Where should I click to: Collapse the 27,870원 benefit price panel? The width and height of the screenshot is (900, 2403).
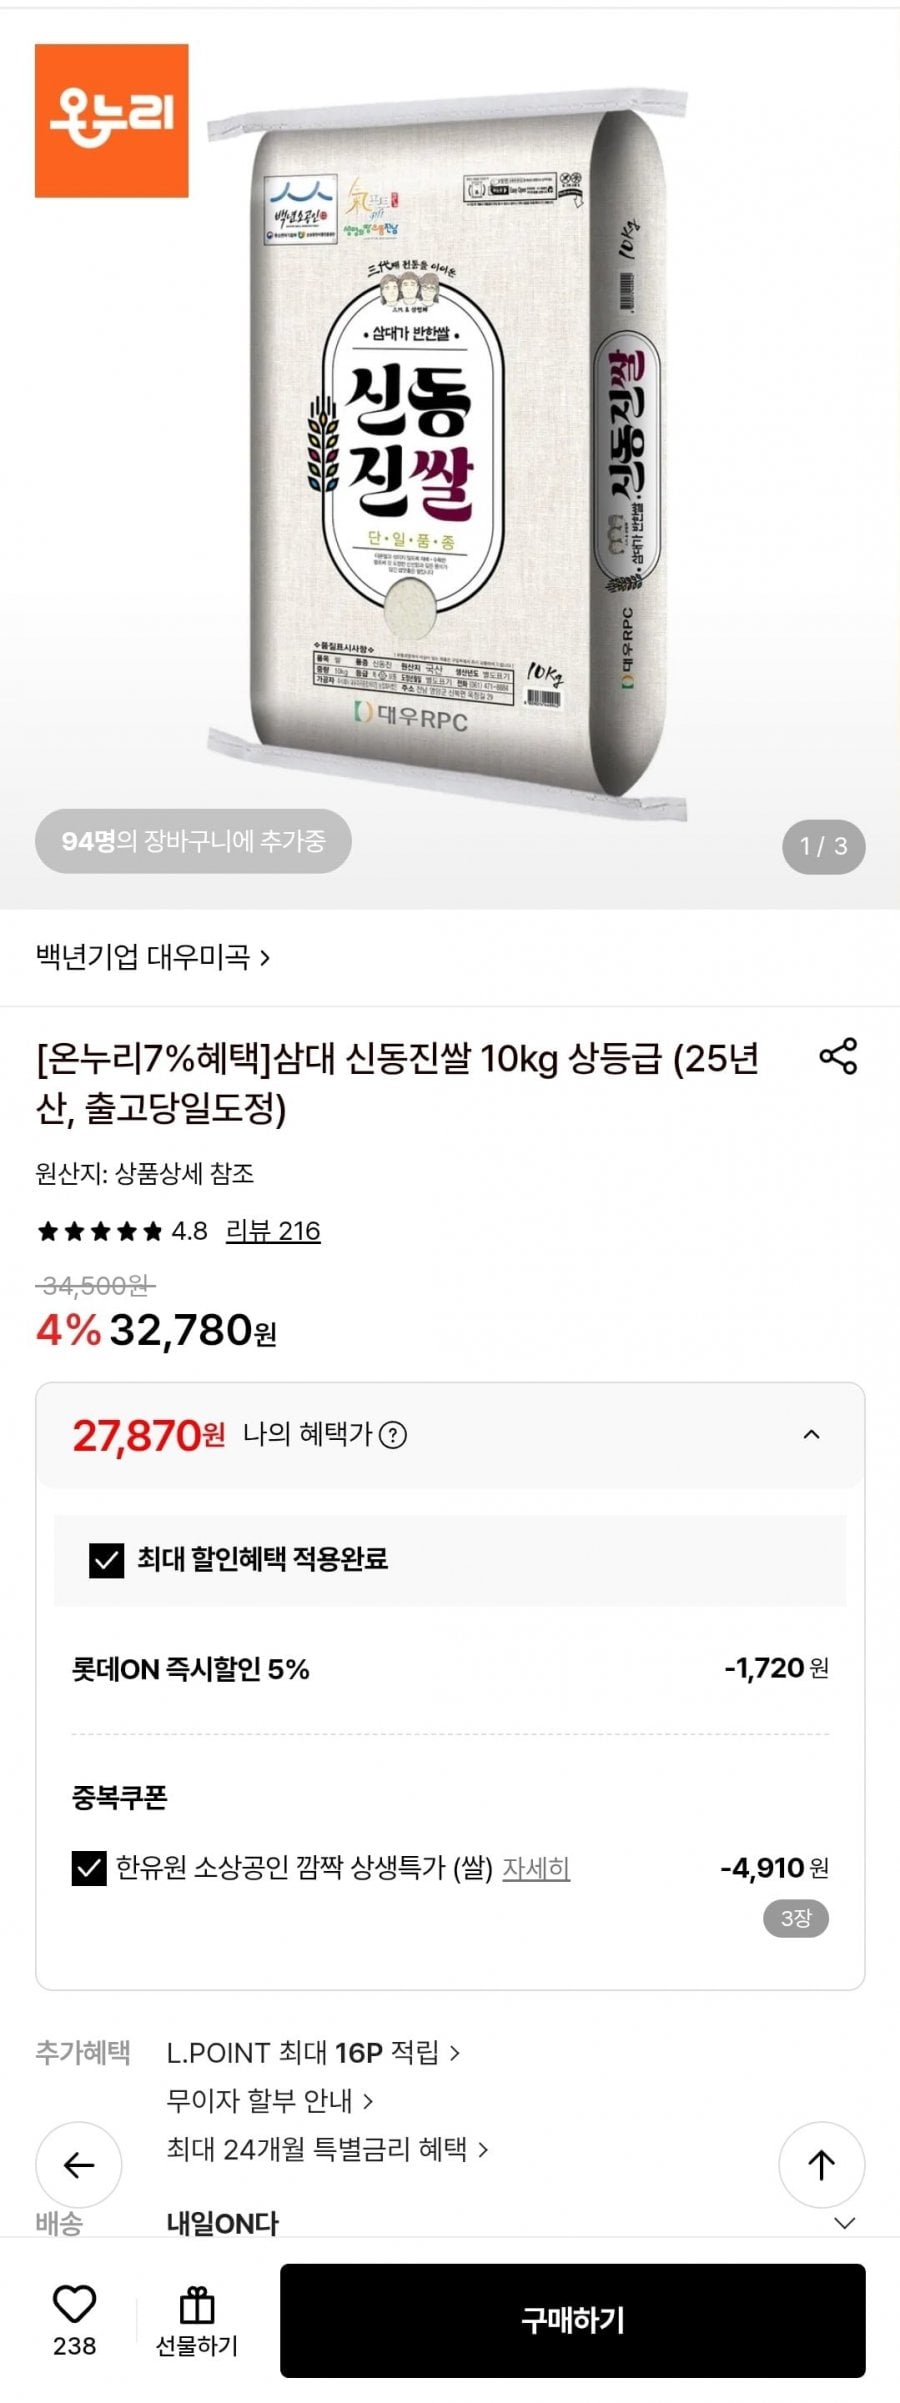click(x=812, y=1435)
